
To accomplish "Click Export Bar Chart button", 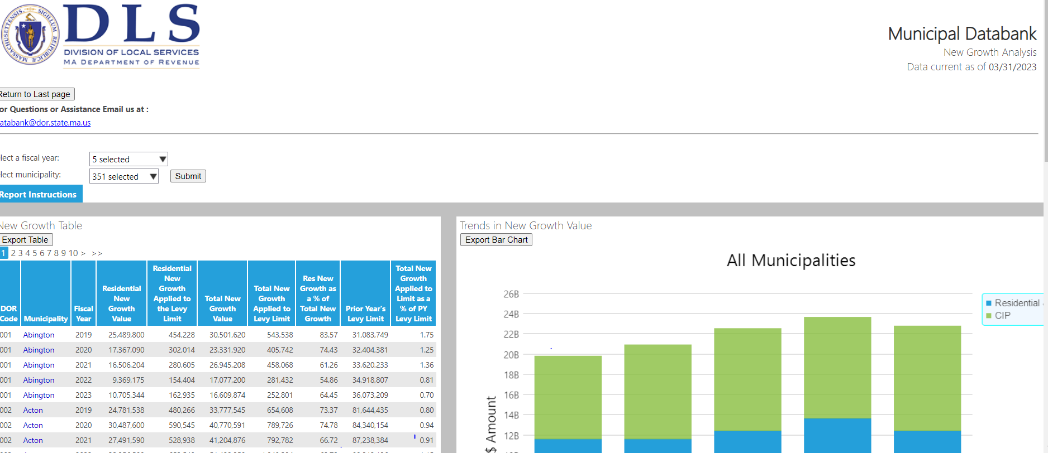I will point(497,240).
